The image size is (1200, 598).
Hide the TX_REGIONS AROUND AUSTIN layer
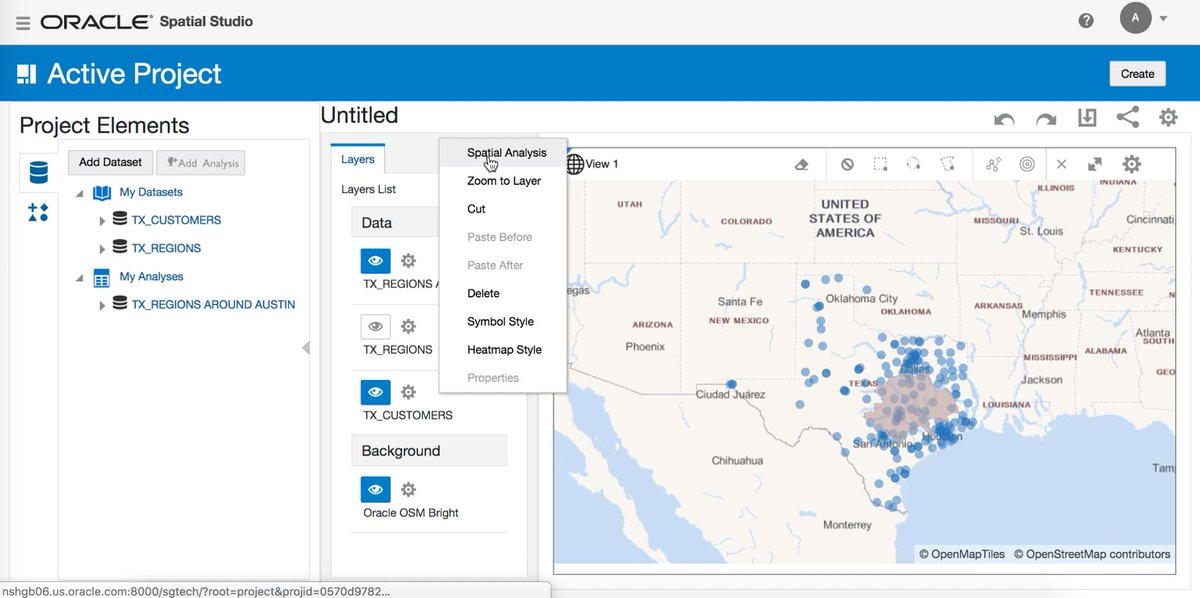coord(376,261)
